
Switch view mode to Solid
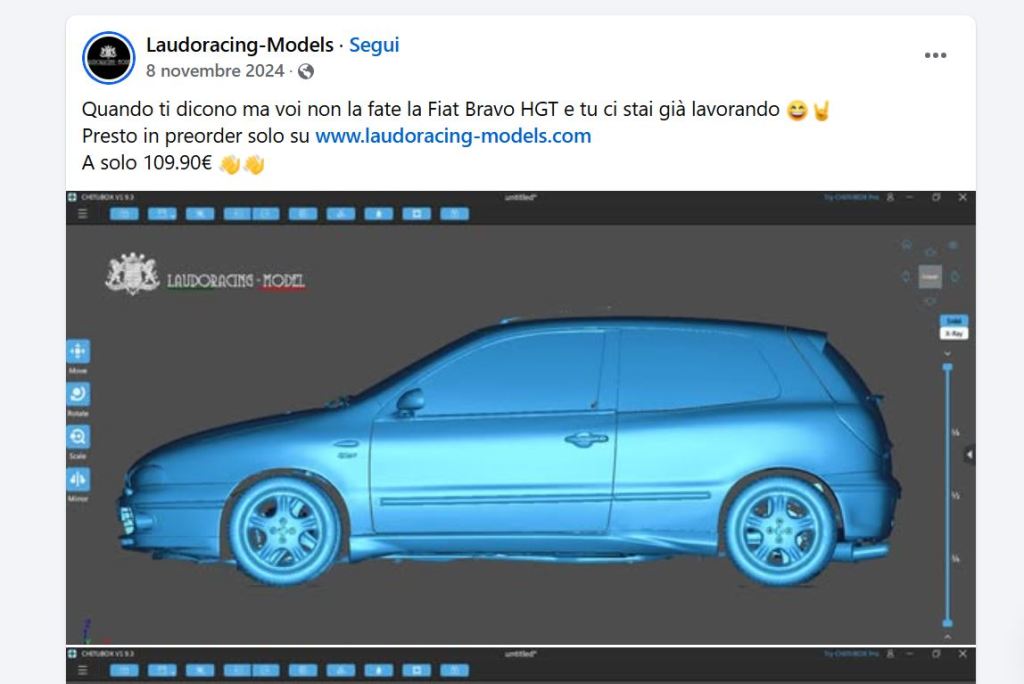[953, 320]
